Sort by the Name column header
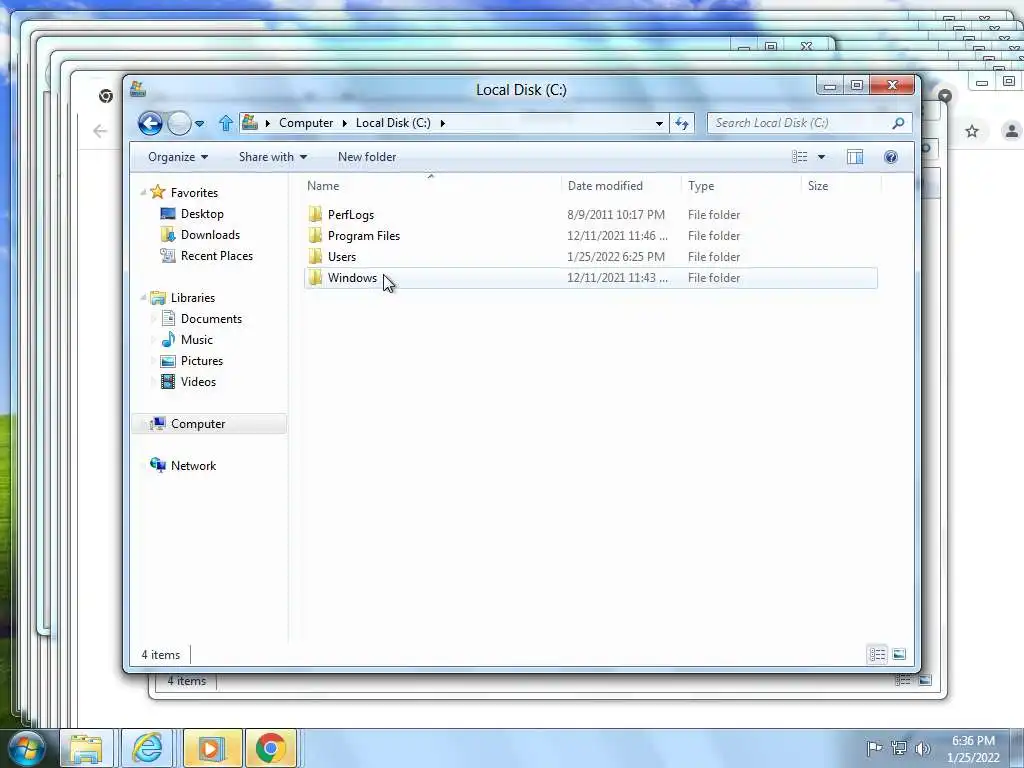This screenshot has height=768, width=1024. 431,185
